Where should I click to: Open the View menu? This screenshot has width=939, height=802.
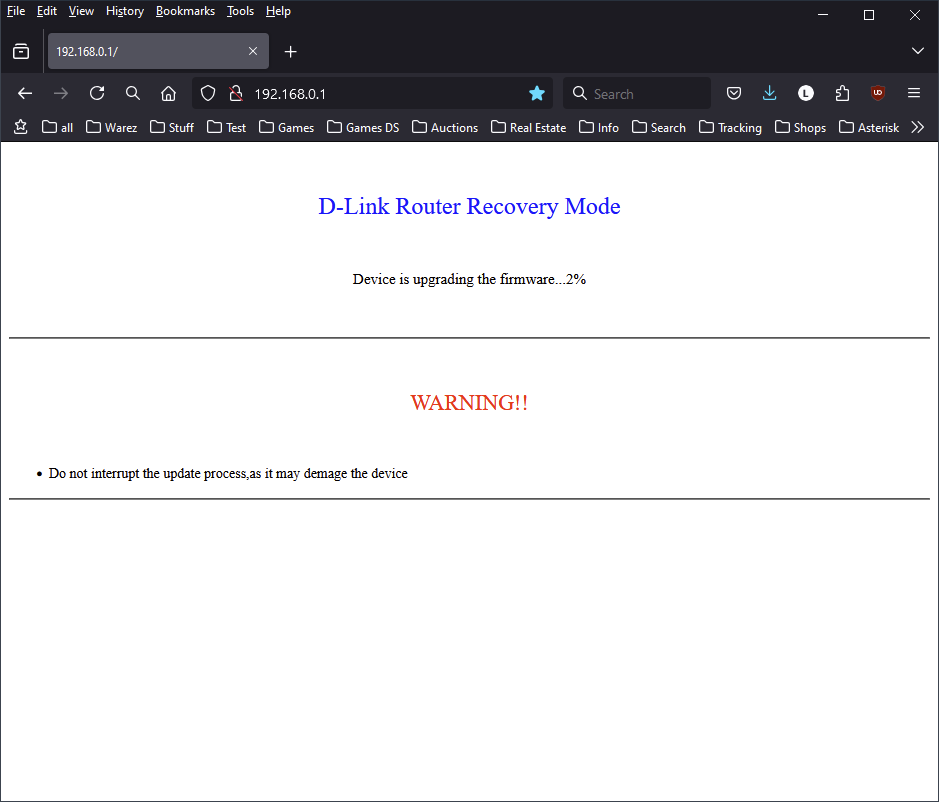click(81, 11)
